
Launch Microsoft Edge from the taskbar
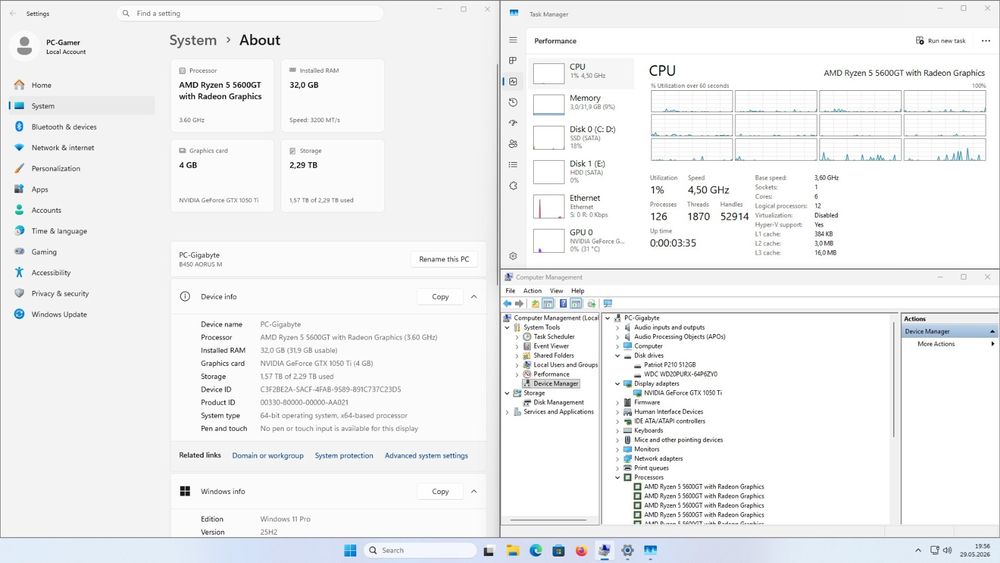[536, 550]
